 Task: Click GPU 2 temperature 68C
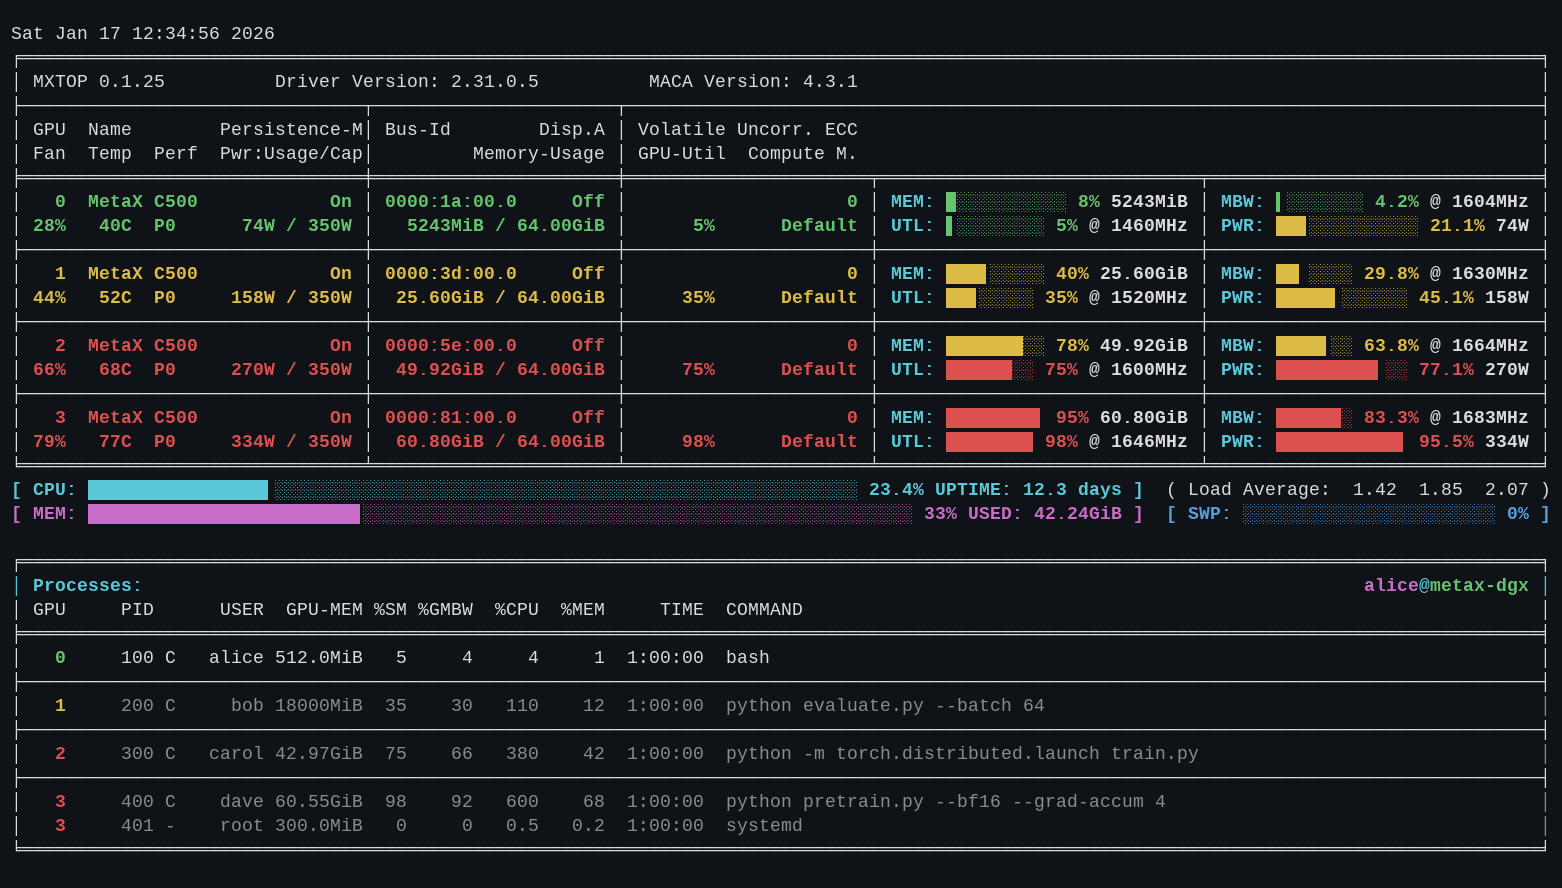115,370
